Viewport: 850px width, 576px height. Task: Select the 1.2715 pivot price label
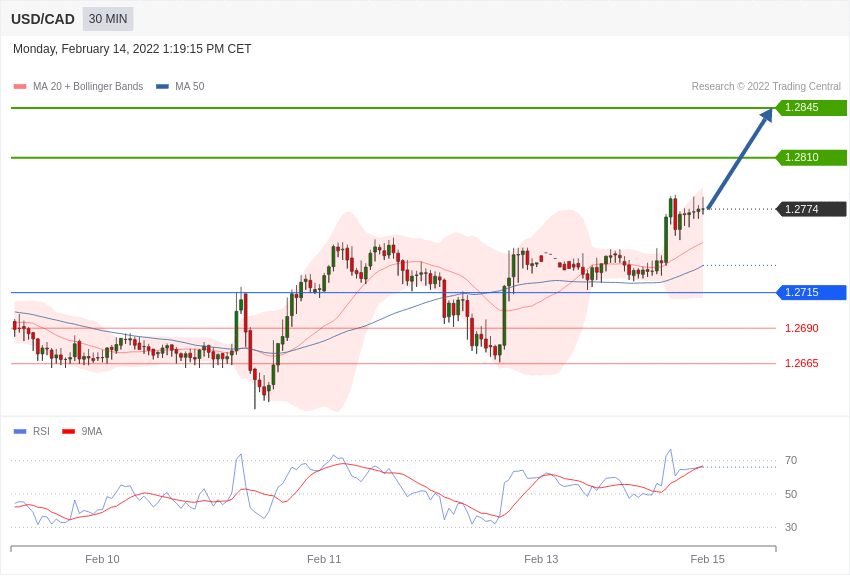click(x=811, y=292)
